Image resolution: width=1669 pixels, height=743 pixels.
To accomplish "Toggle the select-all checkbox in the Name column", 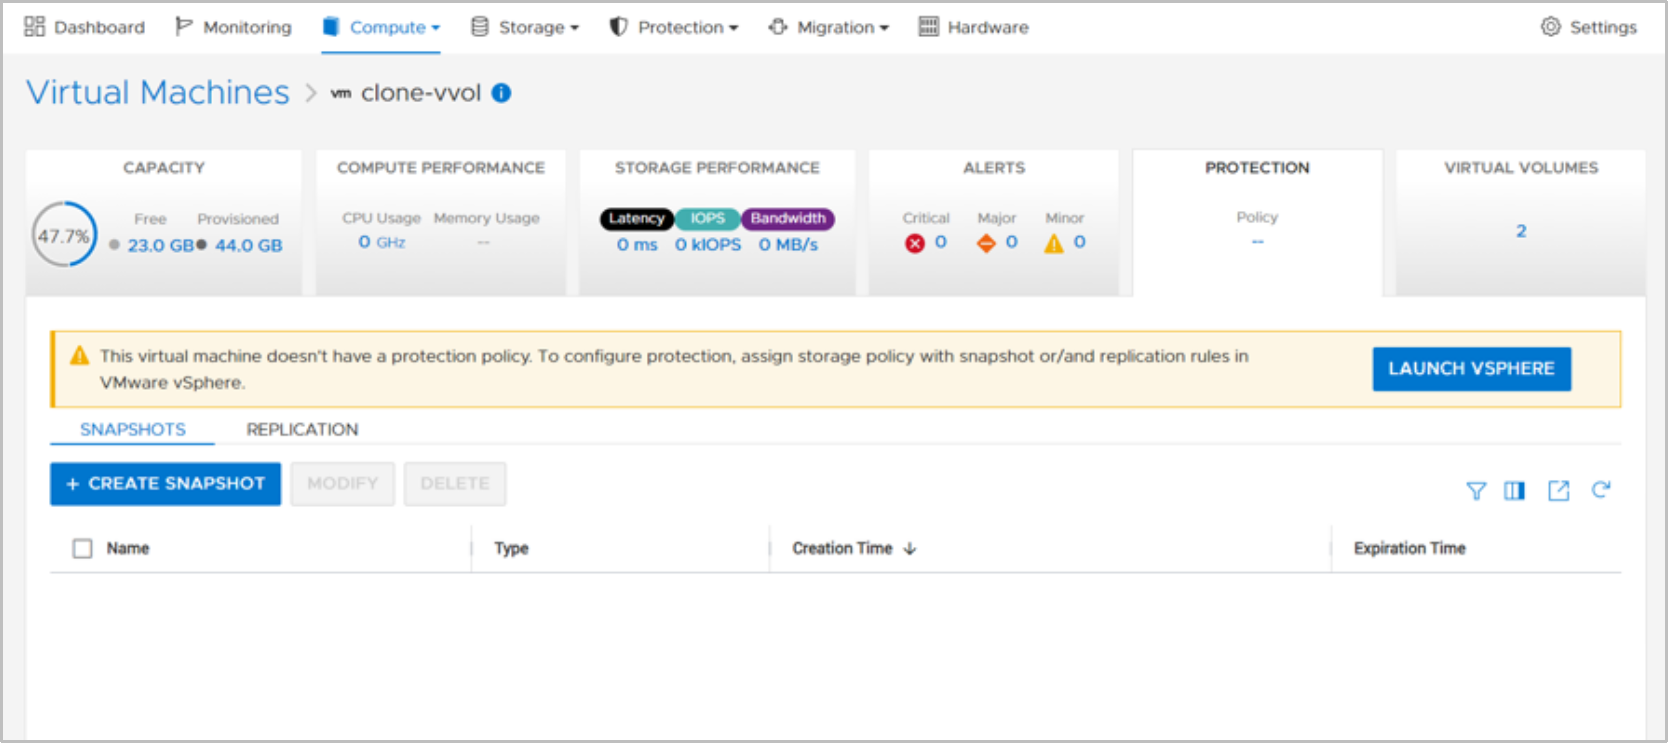I will coord(83,548).
